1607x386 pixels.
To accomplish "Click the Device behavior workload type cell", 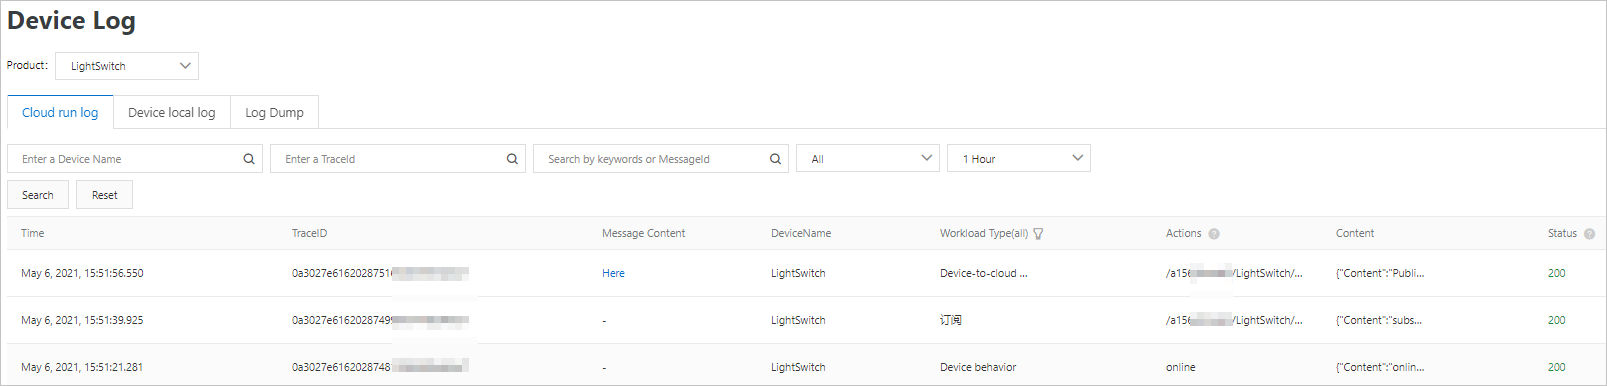I will [x=978, y=367].
